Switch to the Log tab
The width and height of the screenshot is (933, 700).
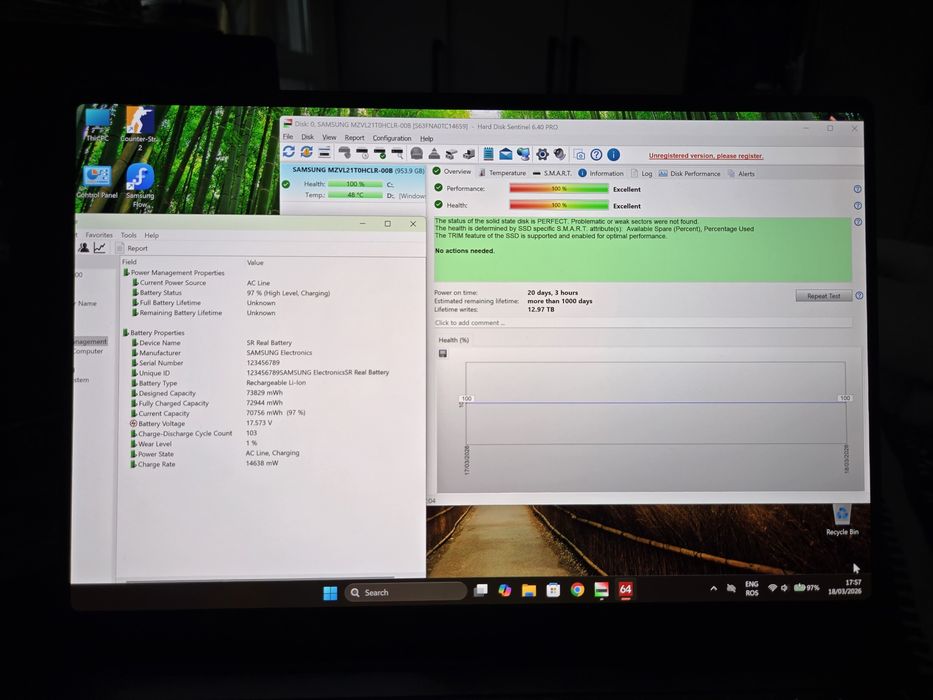click(641, 174)
